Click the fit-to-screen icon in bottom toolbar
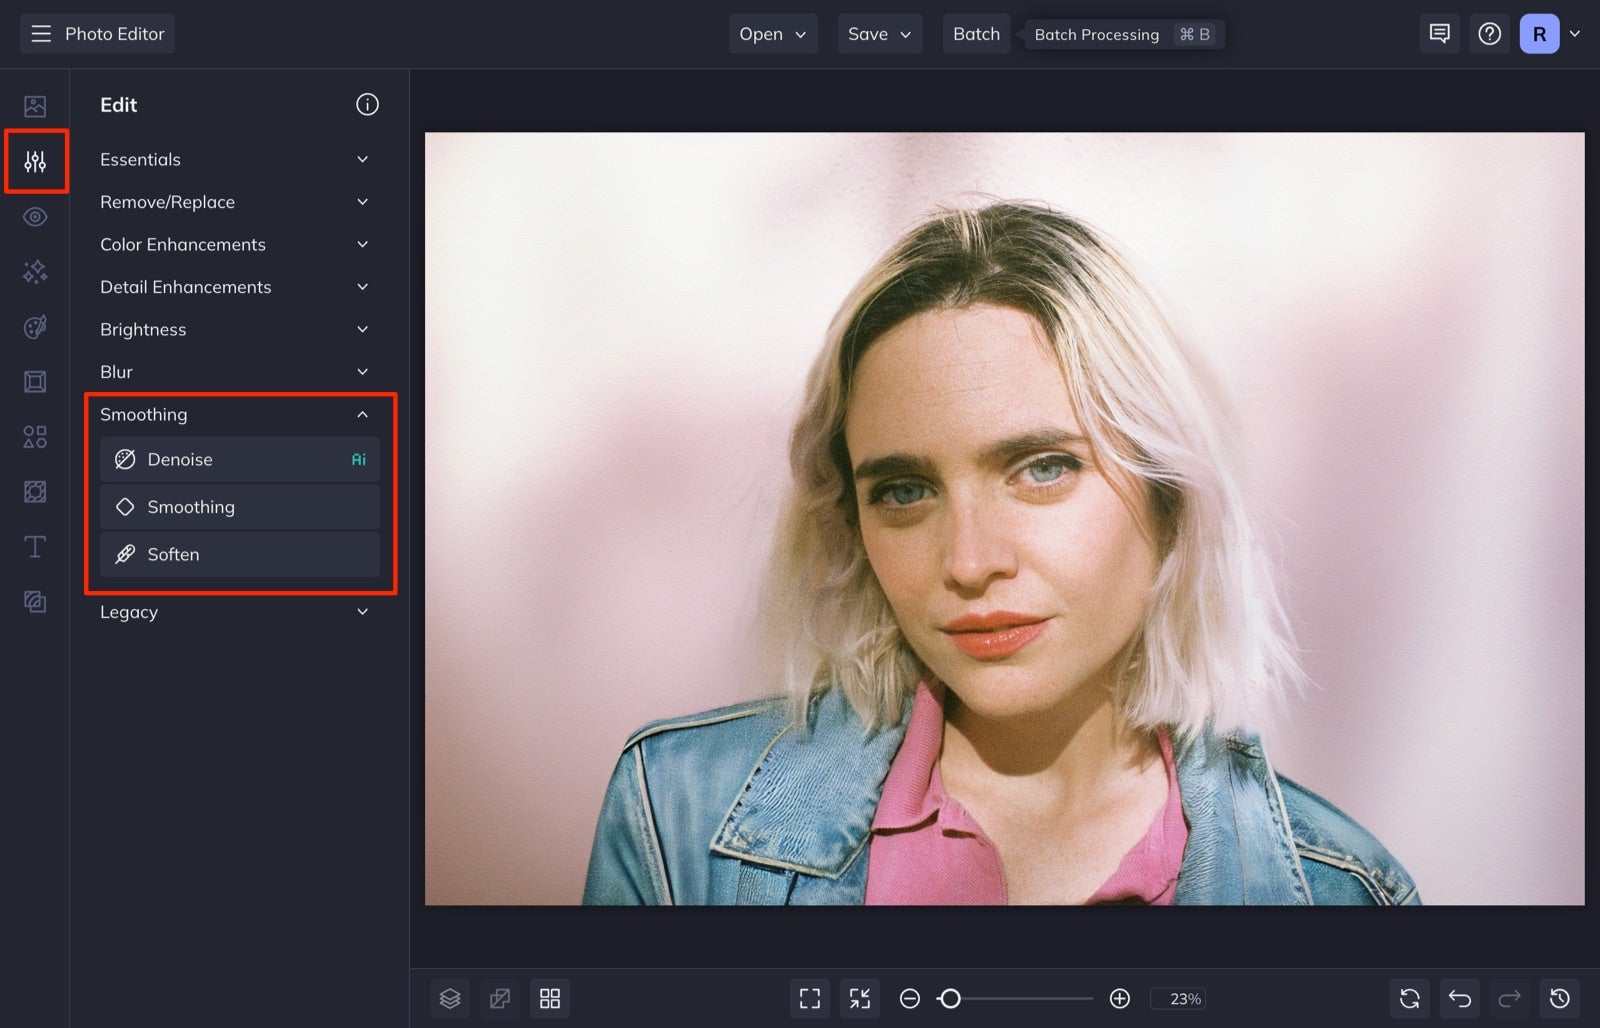 click(x=809, y=997)
